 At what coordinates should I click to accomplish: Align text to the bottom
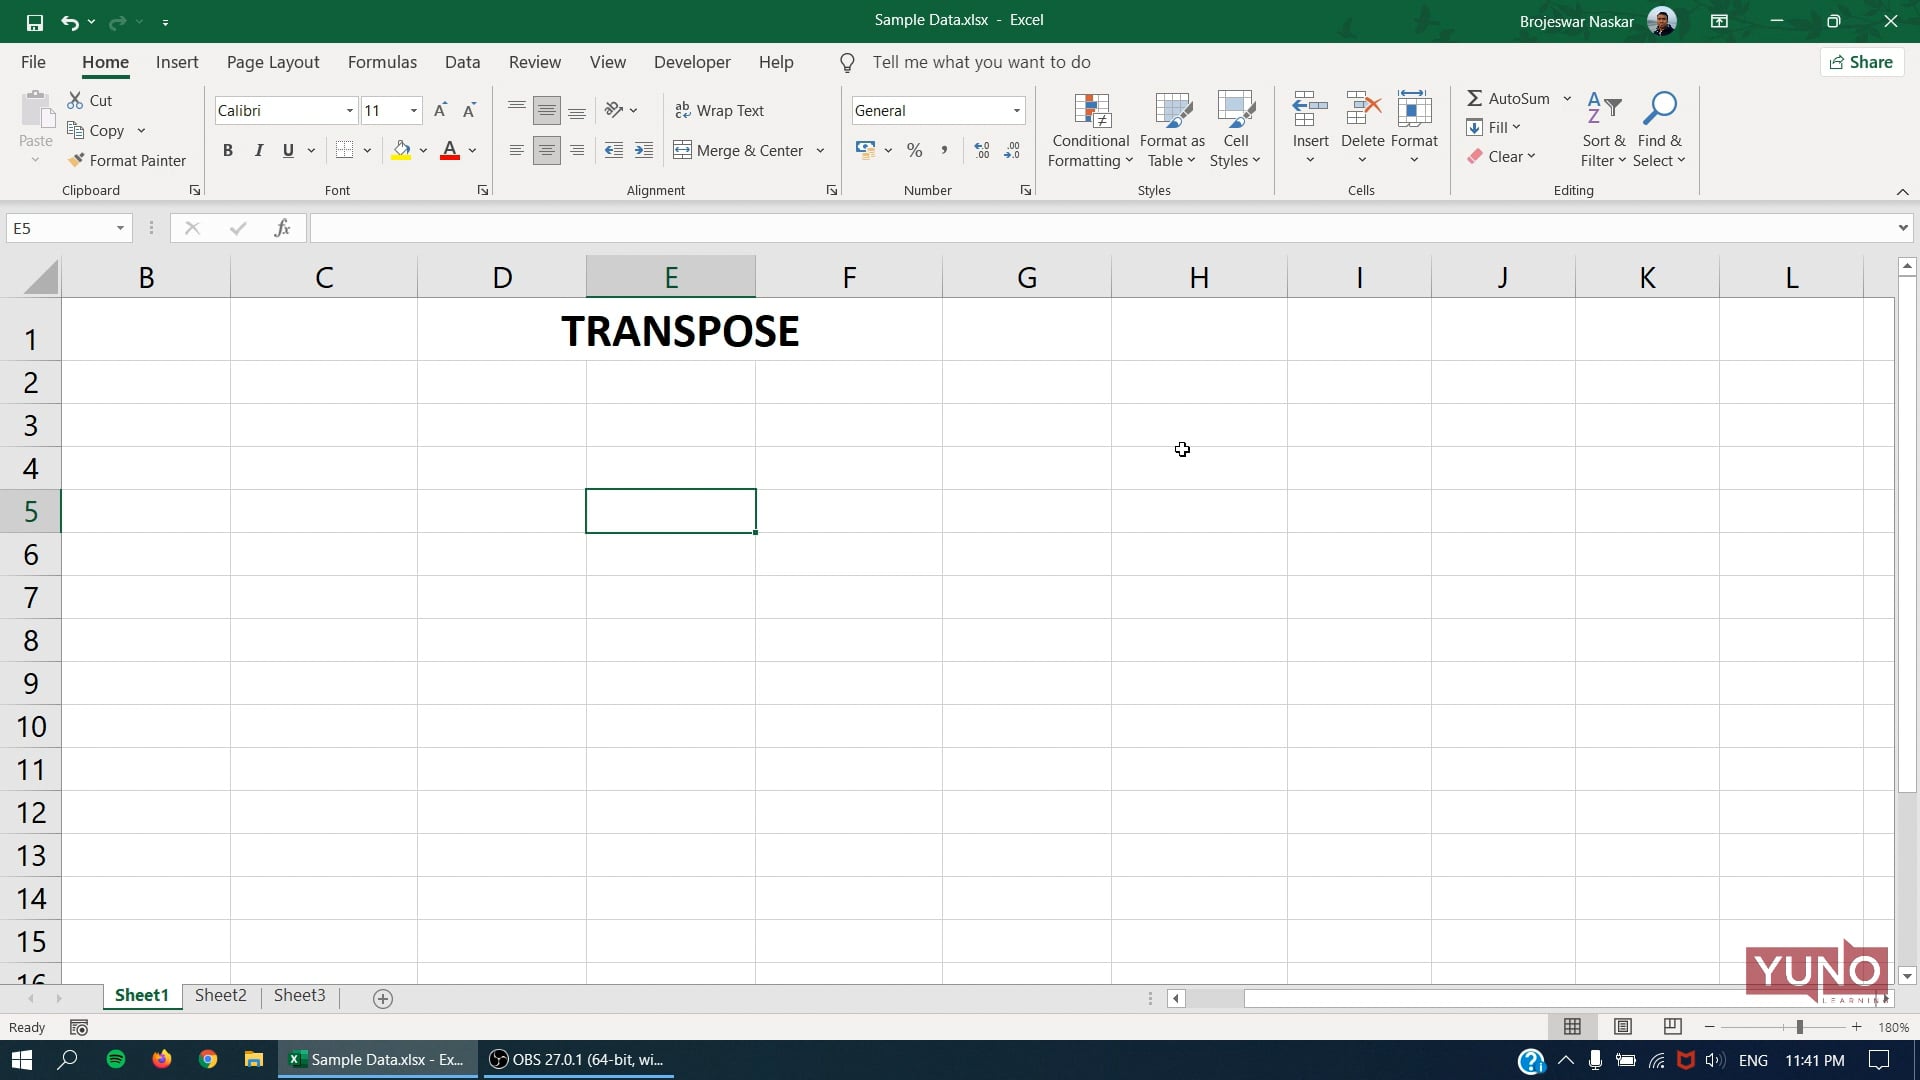[x=577, y=110]
